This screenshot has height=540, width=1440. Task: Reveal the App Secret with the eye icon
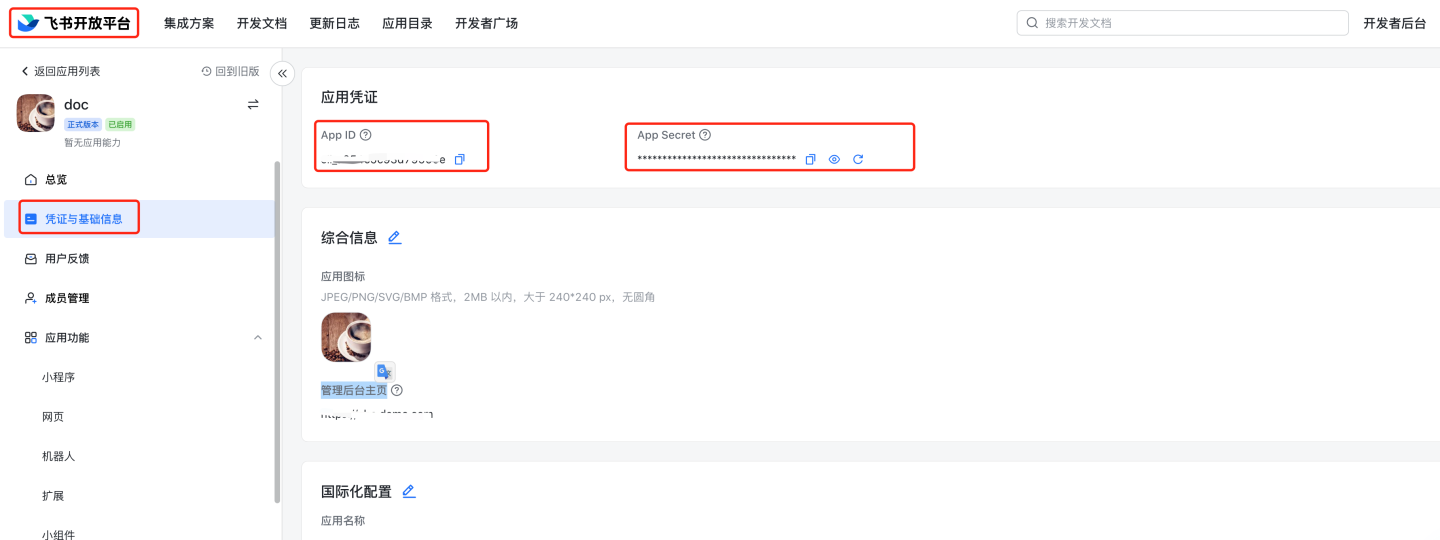(x=834, y=159)
